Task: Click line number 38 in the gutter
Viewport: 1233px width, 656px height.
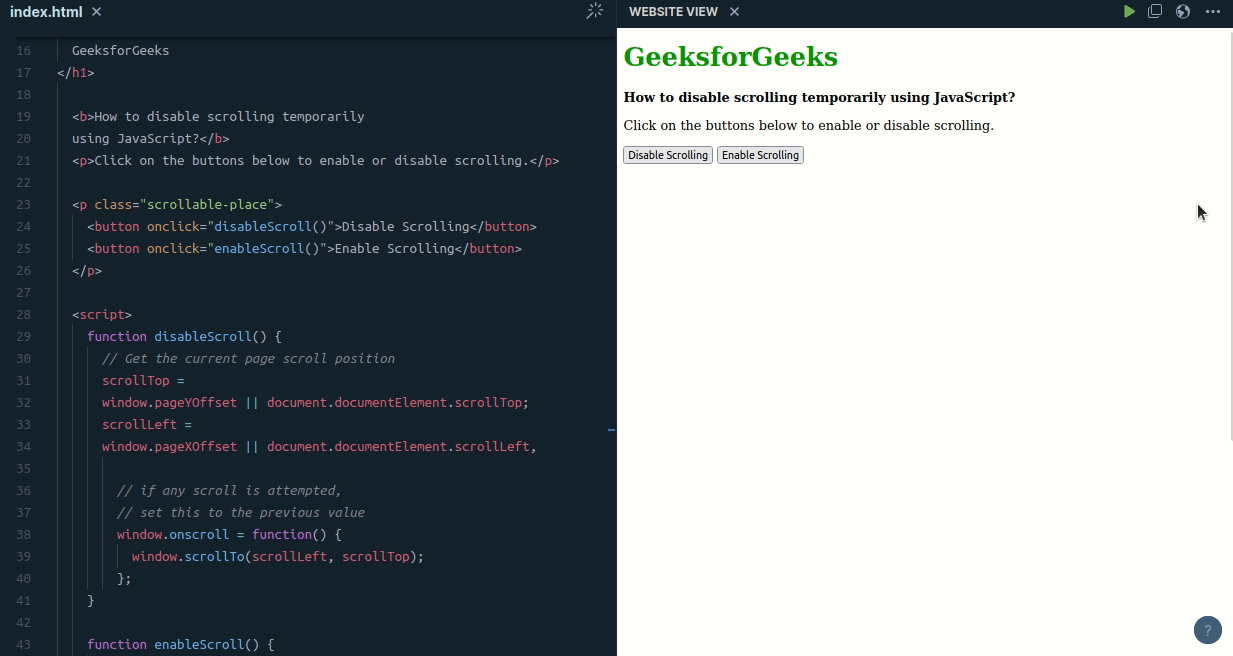Action: click(x=22, y=534)
